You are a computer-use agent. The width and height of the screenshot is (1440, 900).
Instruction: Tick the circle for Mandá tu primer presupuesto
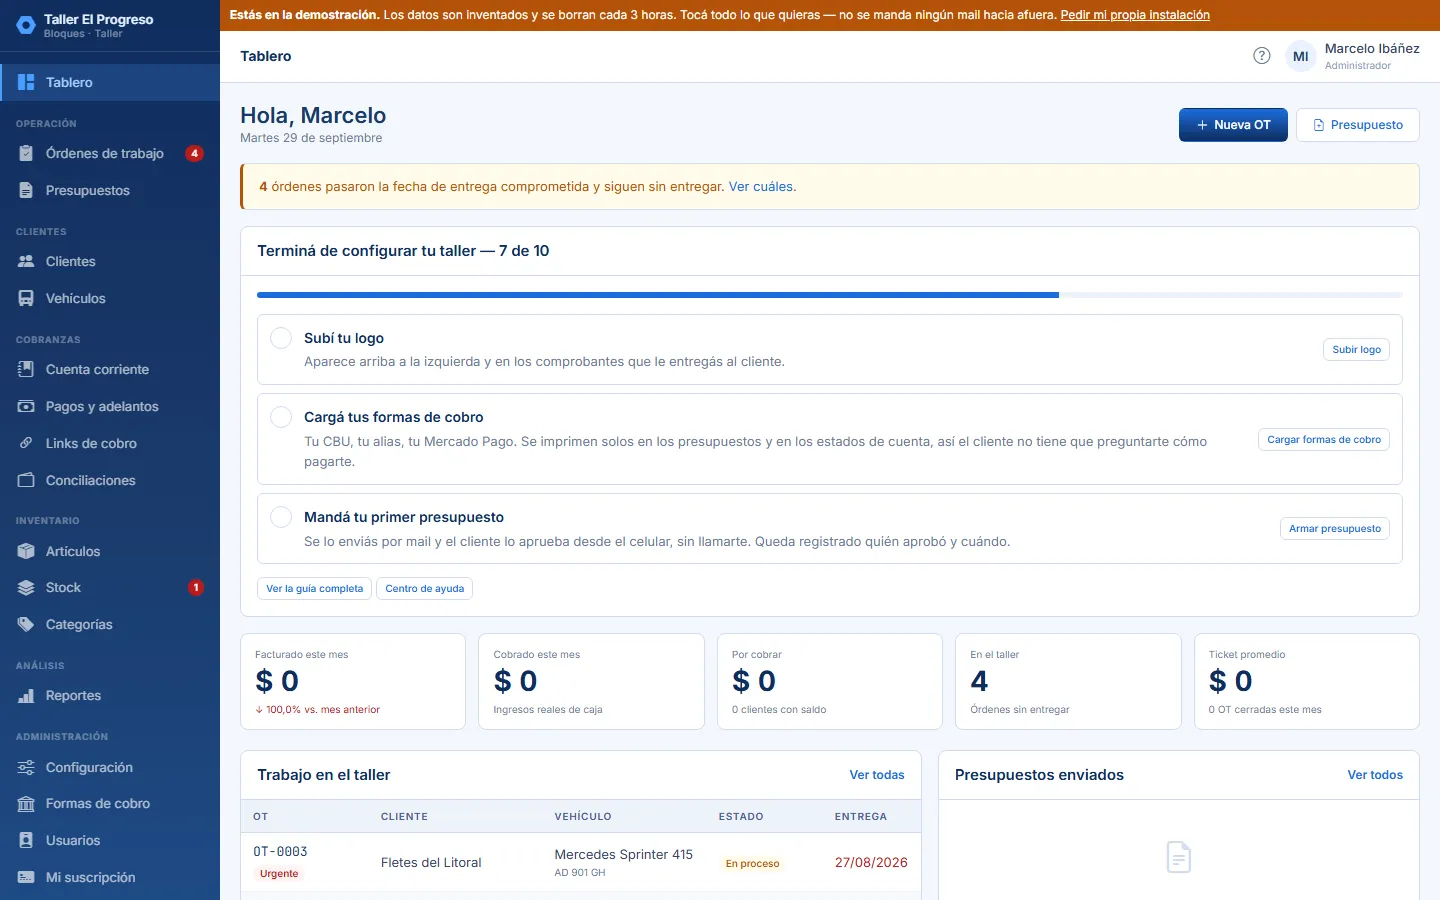pos(281,517)
